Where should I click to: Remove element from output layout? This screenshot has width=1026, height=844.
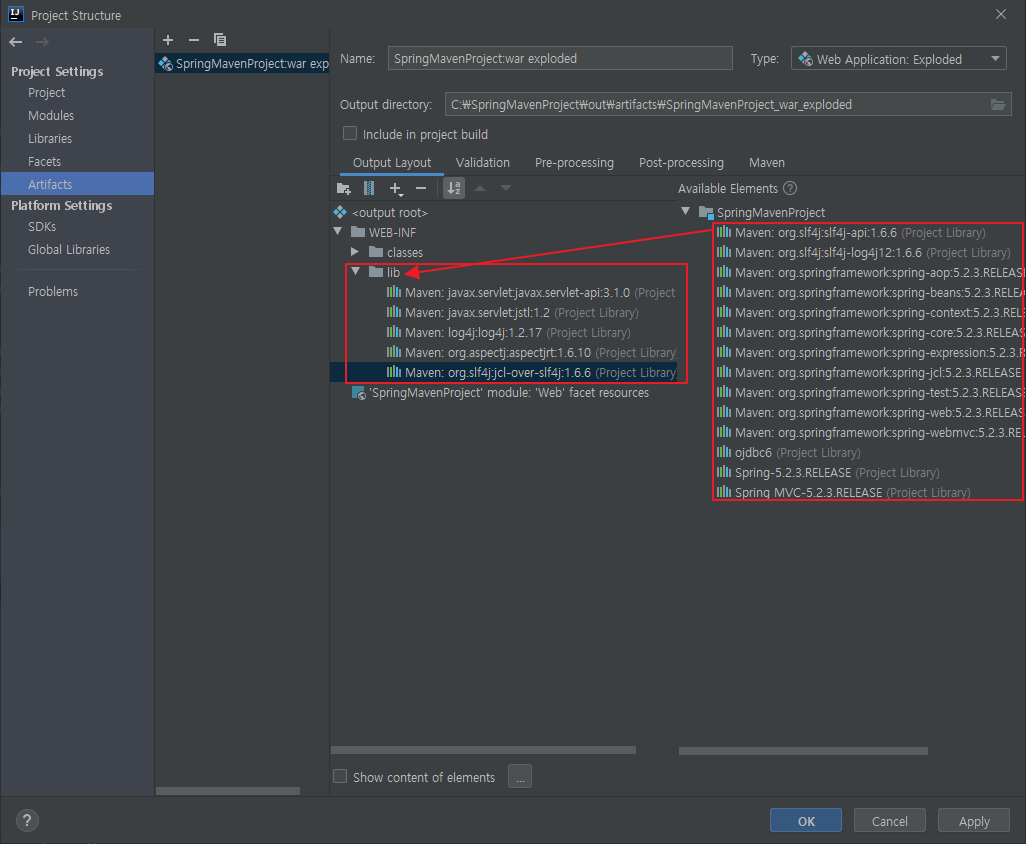point(421,188)
